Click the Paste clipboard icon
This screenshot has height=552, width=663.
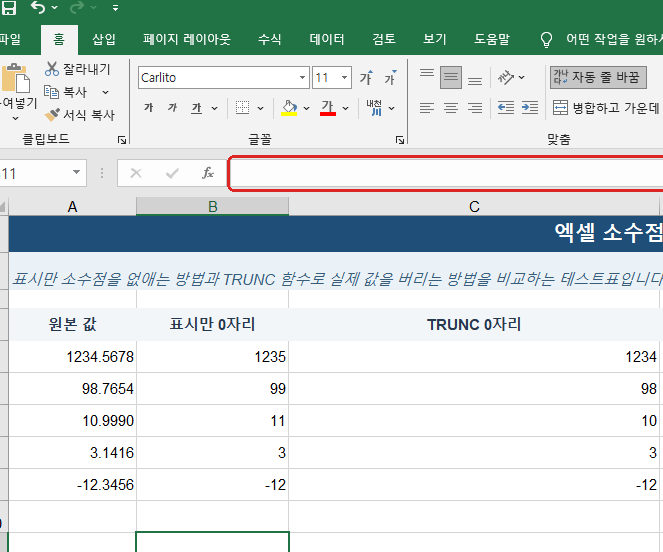click(16, 78)
